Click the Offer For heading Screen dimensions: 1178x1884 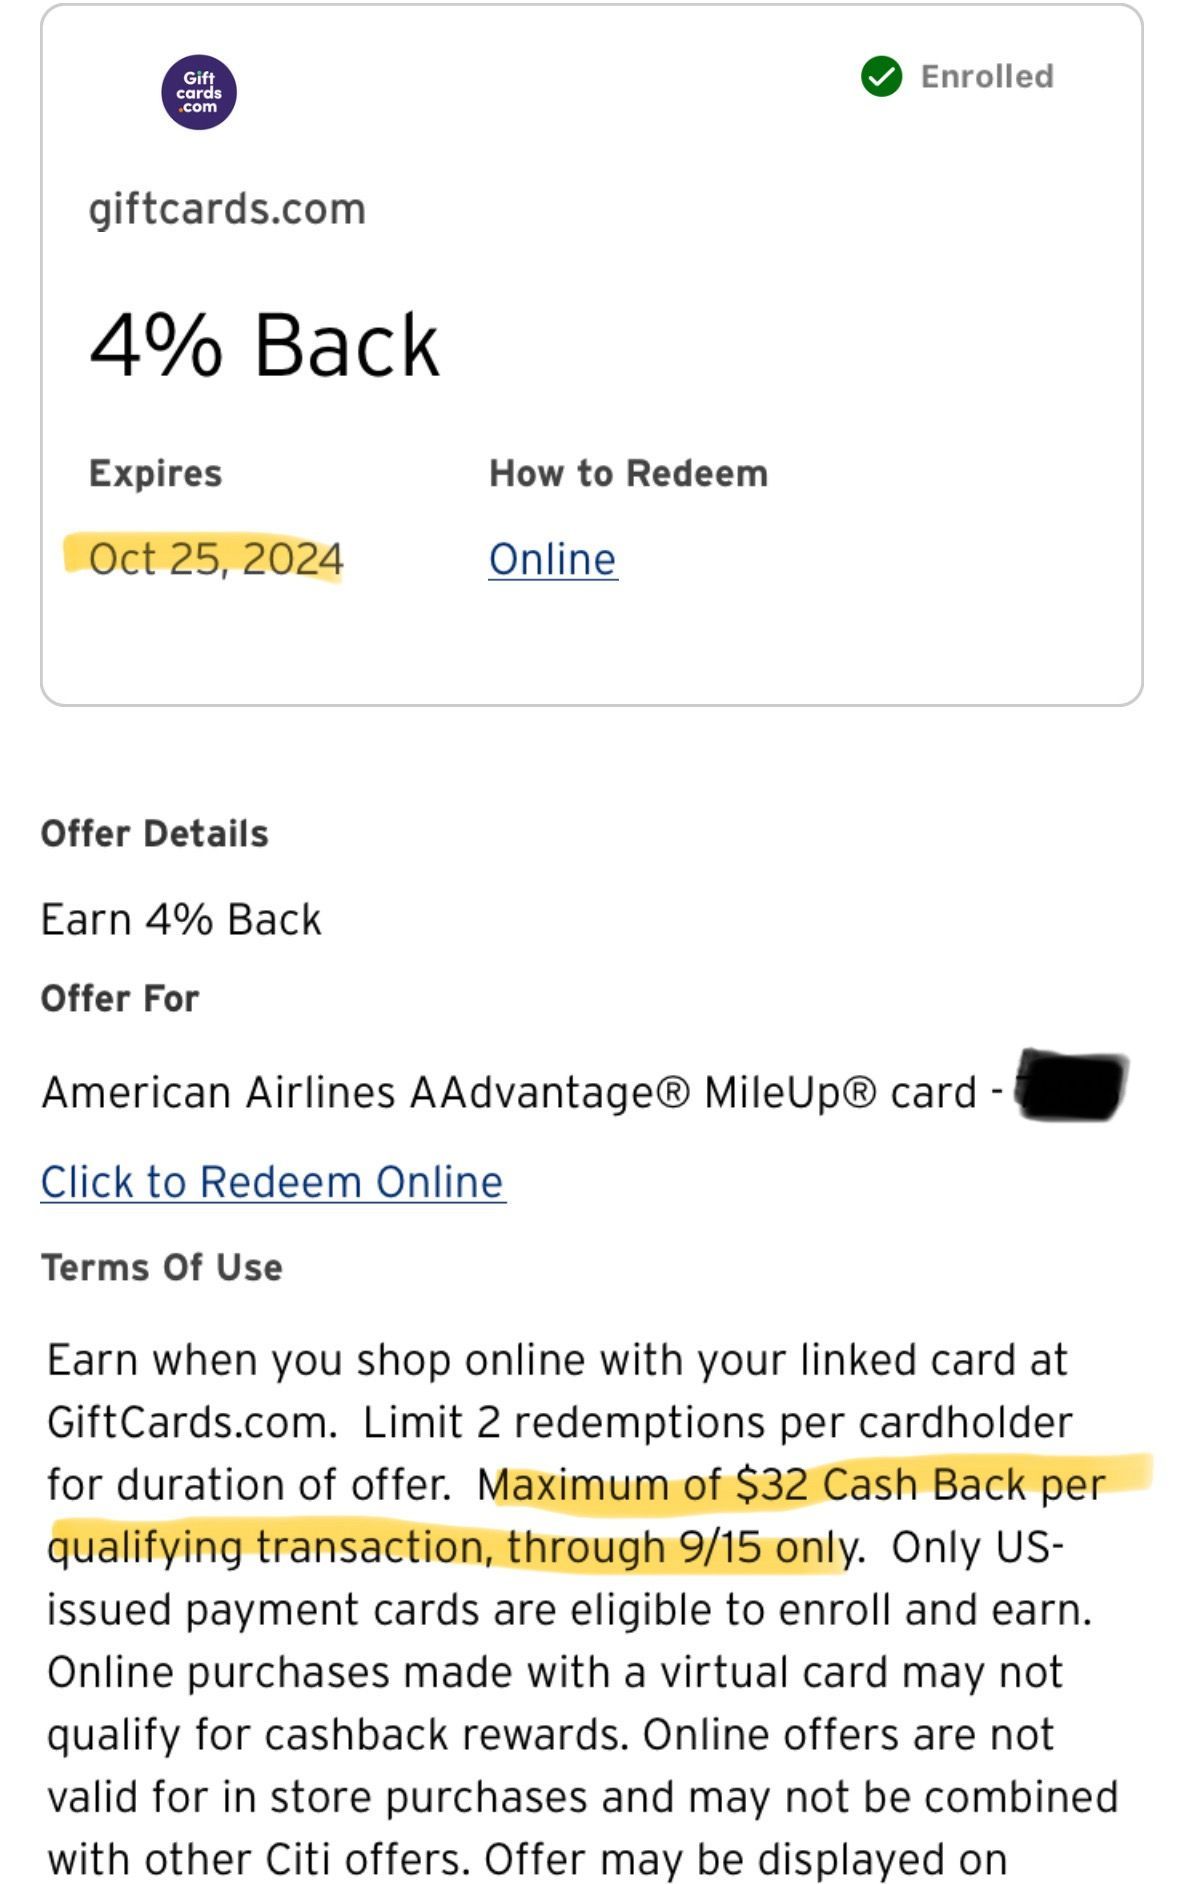119,998
